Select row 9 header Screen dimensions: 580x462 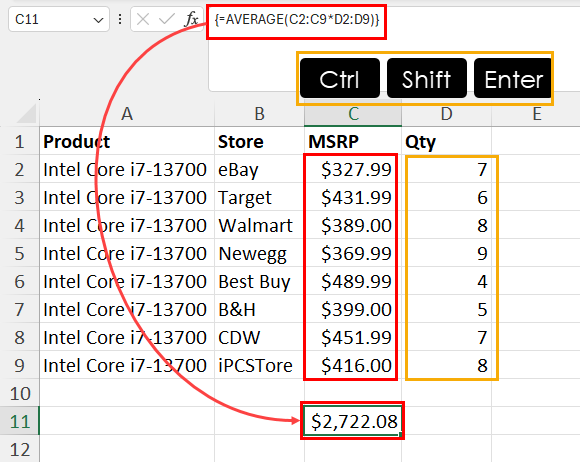(x=20, y=365)
